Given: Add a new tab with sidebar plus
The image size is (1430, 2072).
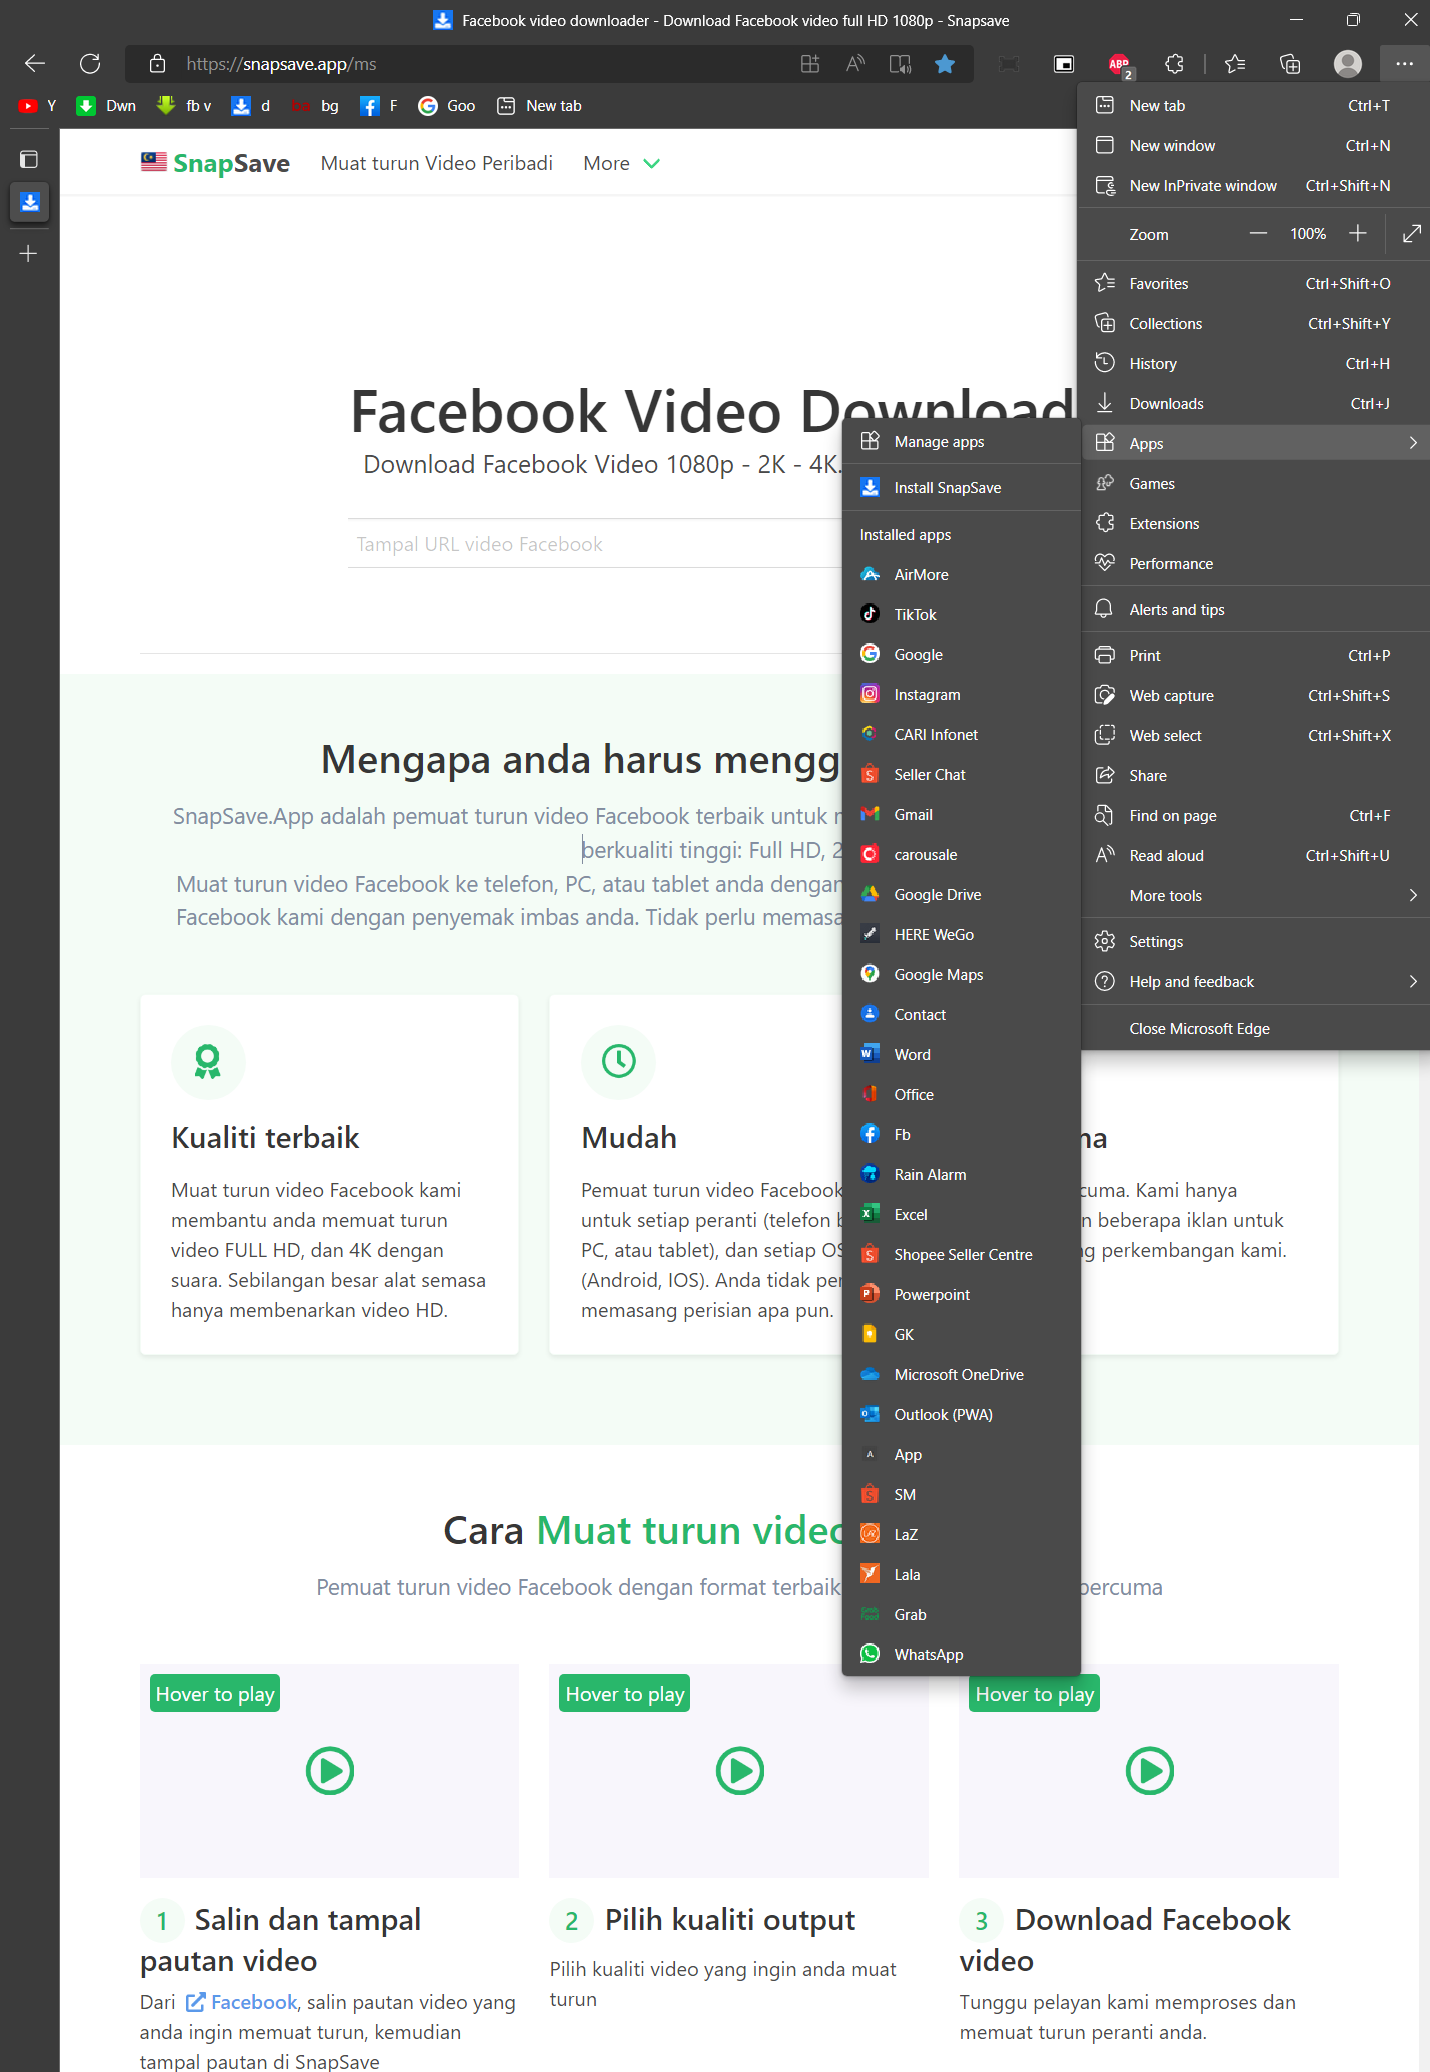Looking at the screenshot, I should click(29, 254).
